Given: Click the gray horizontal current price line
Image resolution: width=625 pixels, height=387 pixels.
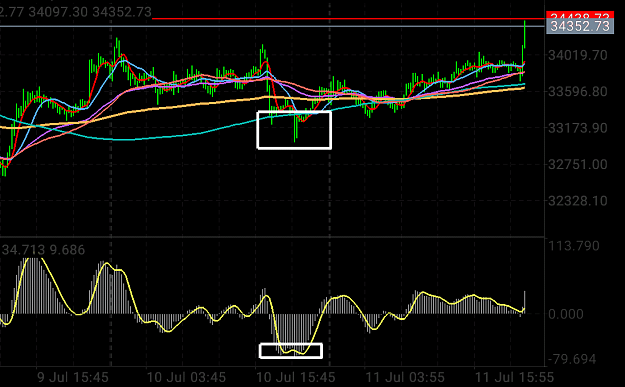Looking at the screenshot, I should point(272,26).
